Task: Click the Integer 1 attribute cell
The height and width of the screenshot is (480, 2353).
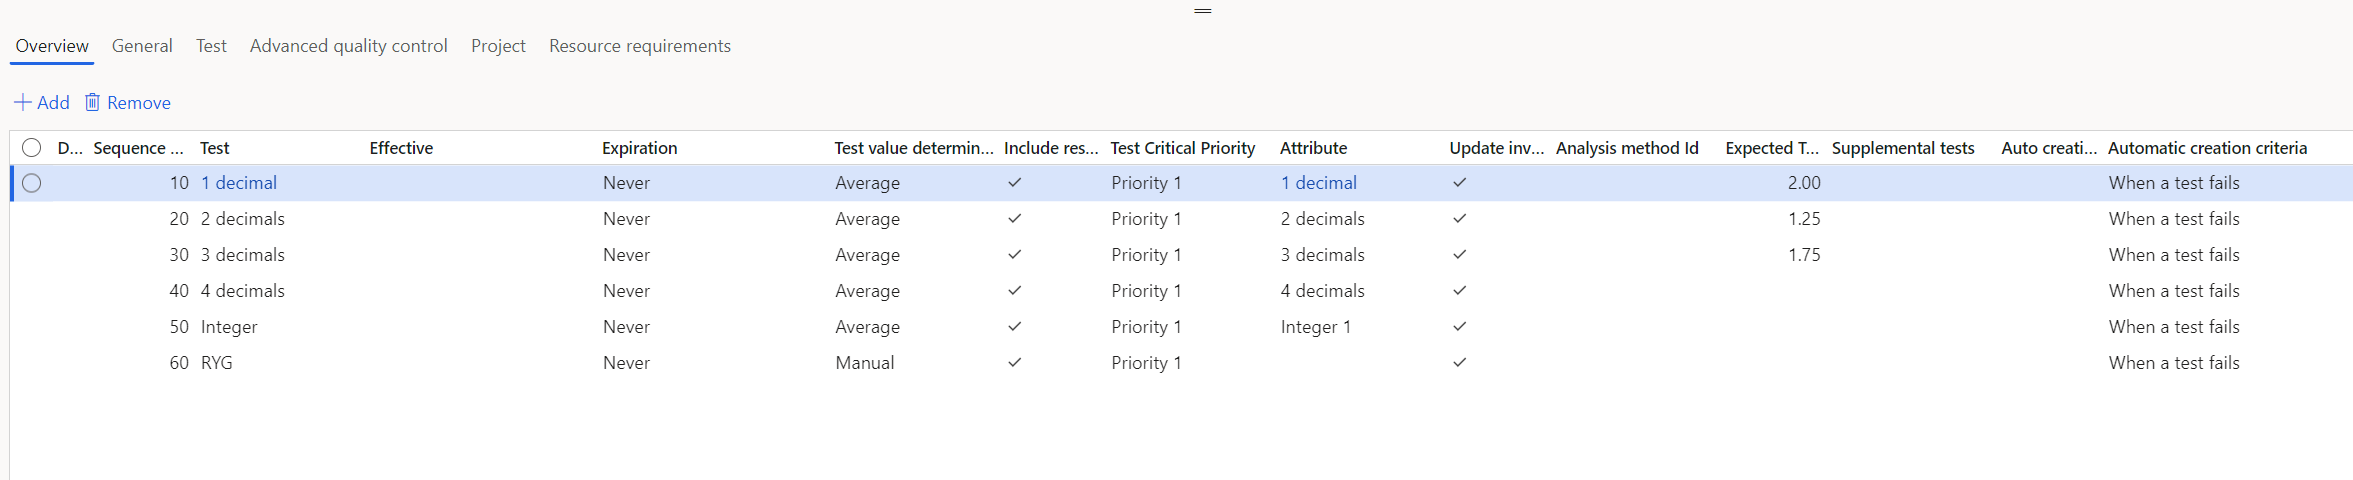Action: [x=1315, y=327]
